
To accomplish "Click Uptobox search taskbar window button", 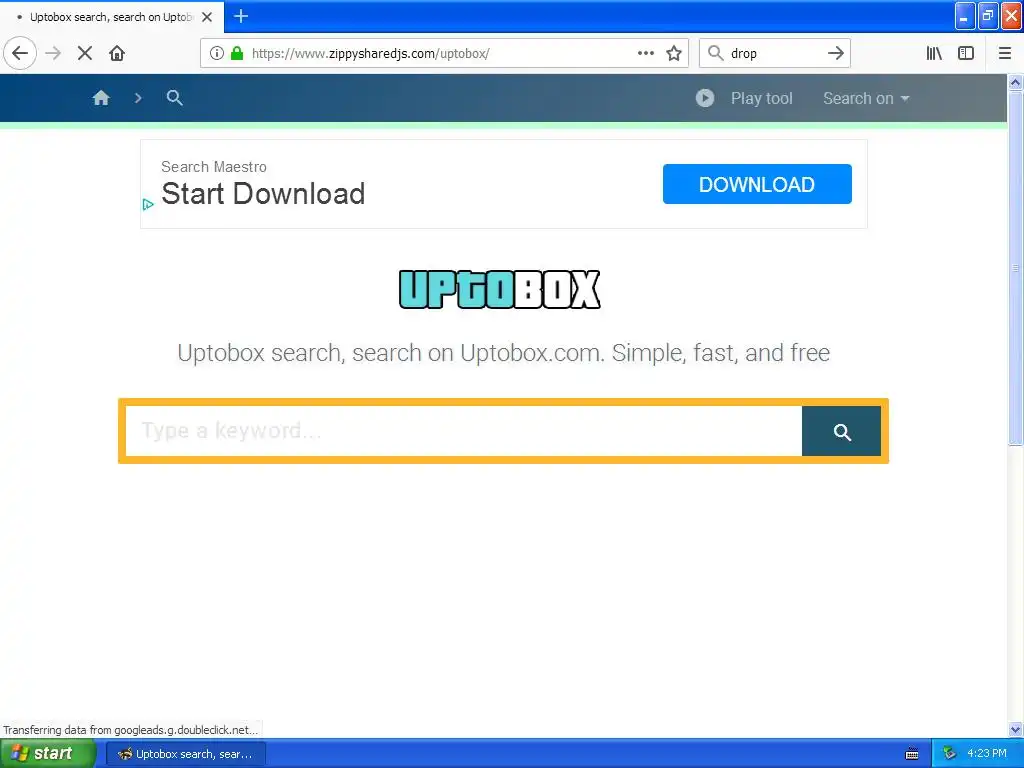I will [x=185, y=754].
